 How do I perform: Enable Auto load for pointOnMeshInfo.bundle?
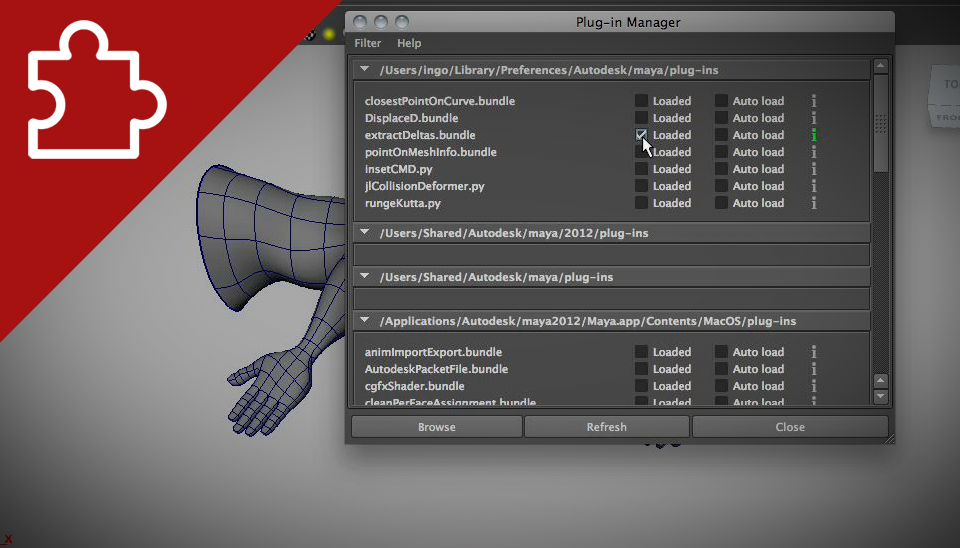tap(721, 152)
